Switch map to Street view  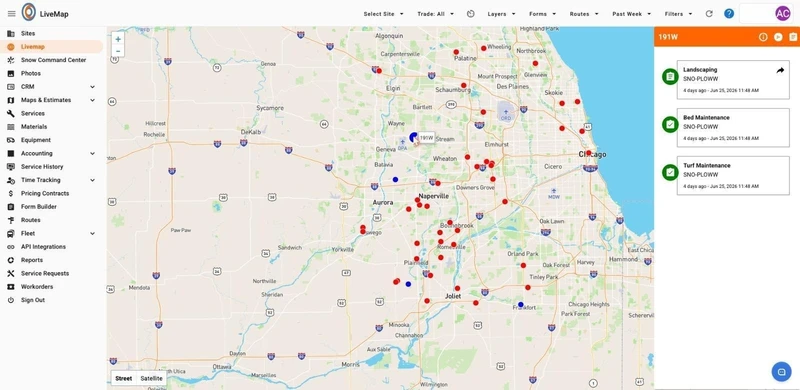pos(124,378)
